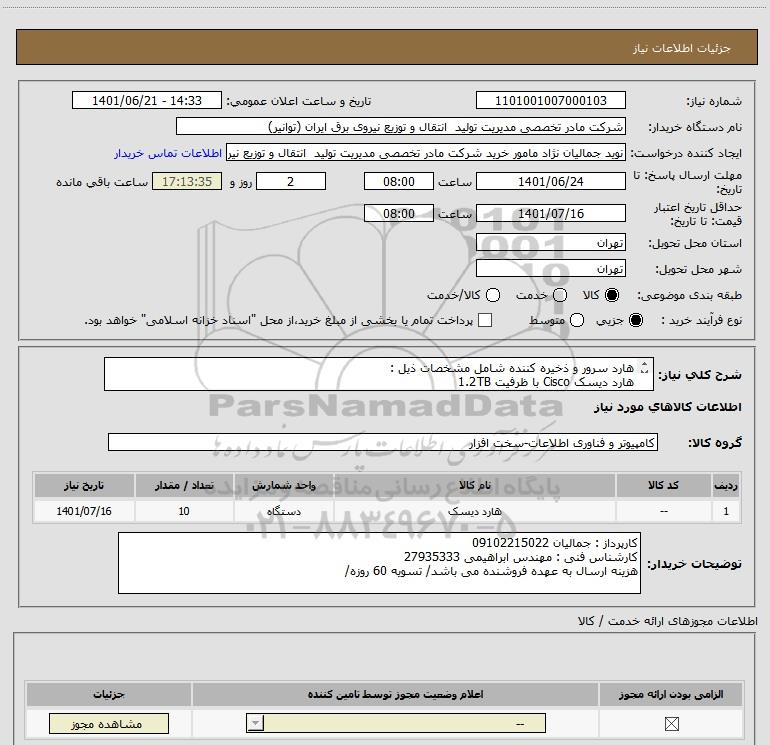Viewport: 770px width, 745px height.
Task: Click the delivery city تهران field
Action: (550, 269)
